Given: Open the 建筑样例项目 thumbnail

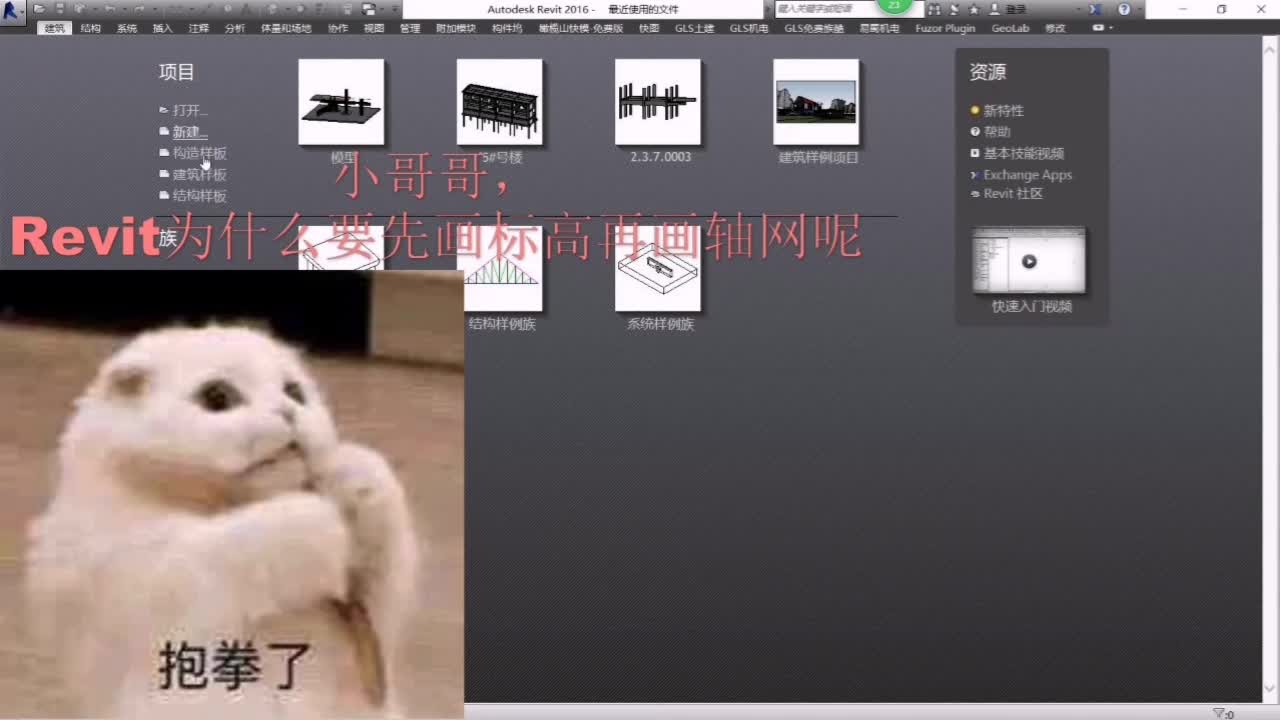Looking at the screenshot, I should (816, 102).
